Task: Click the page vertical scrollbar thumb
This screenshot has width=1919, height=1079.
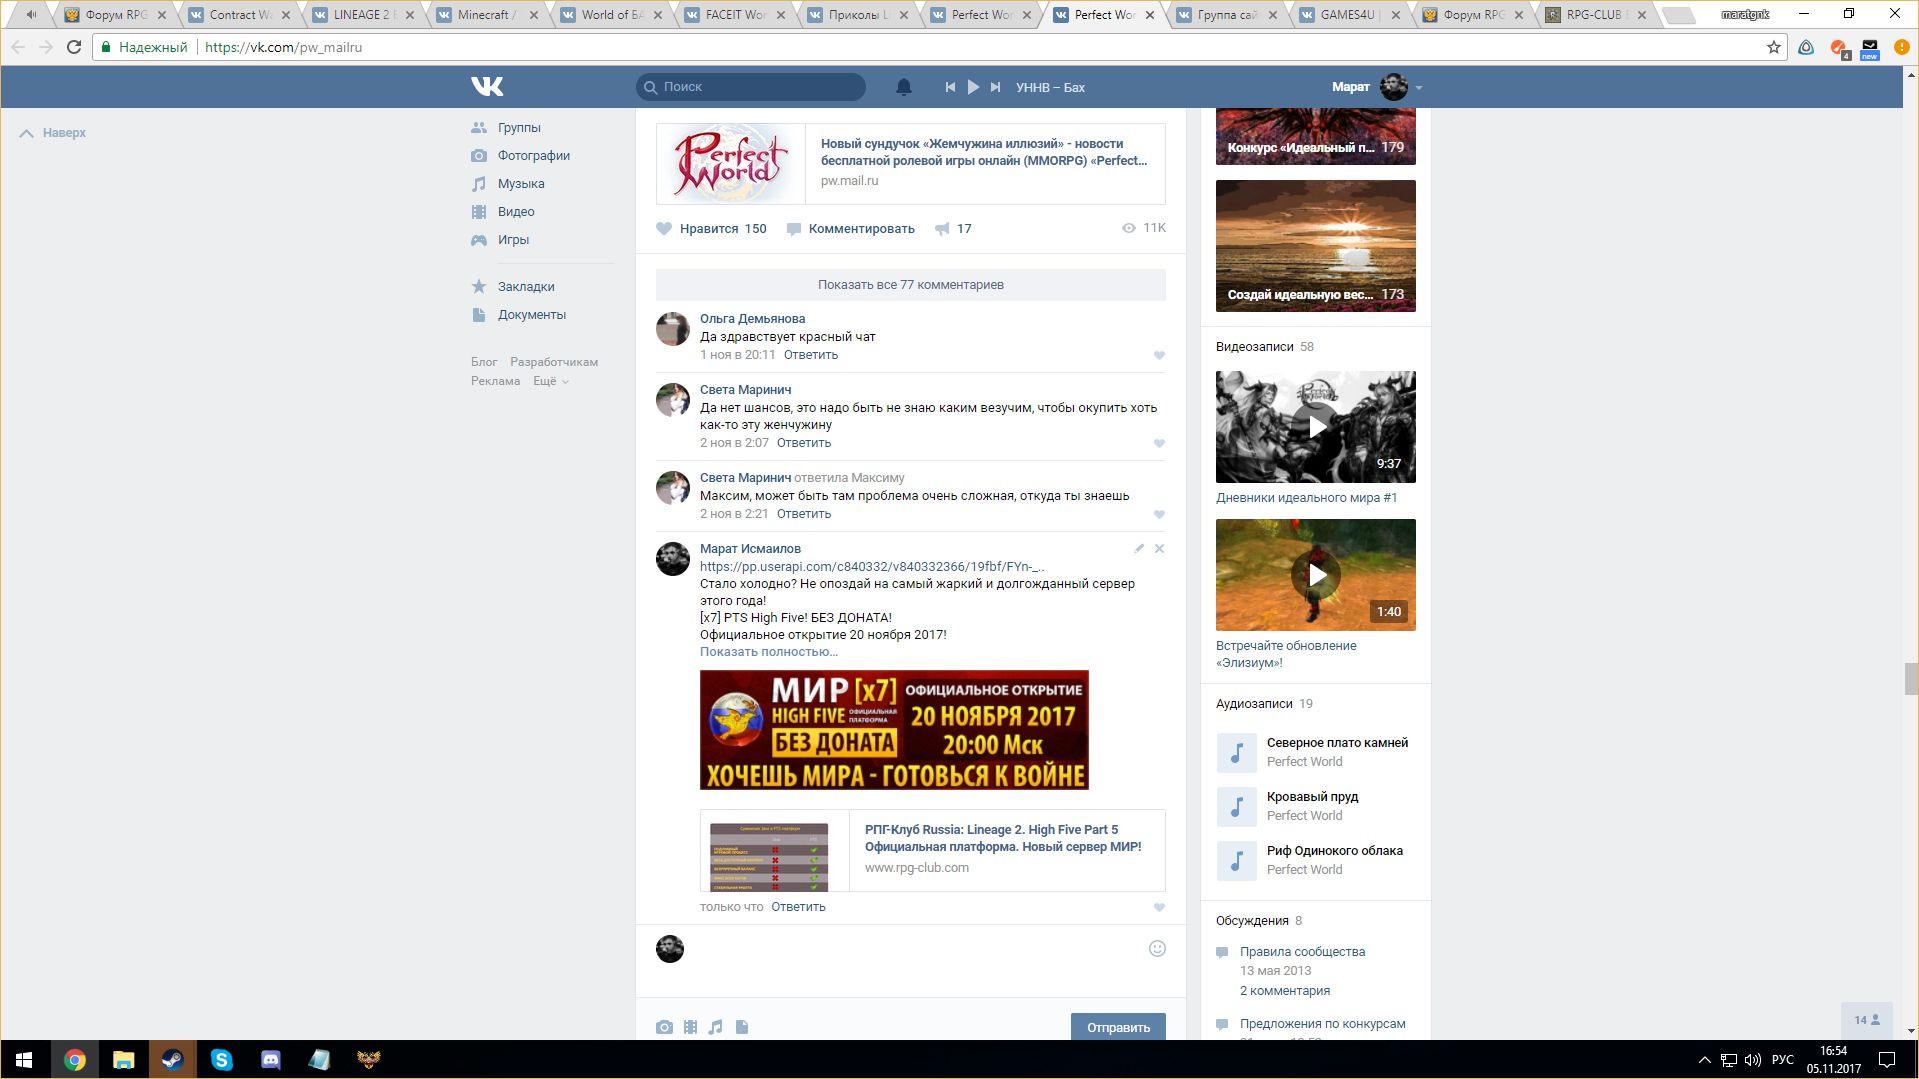Action: pos(1911,678)
